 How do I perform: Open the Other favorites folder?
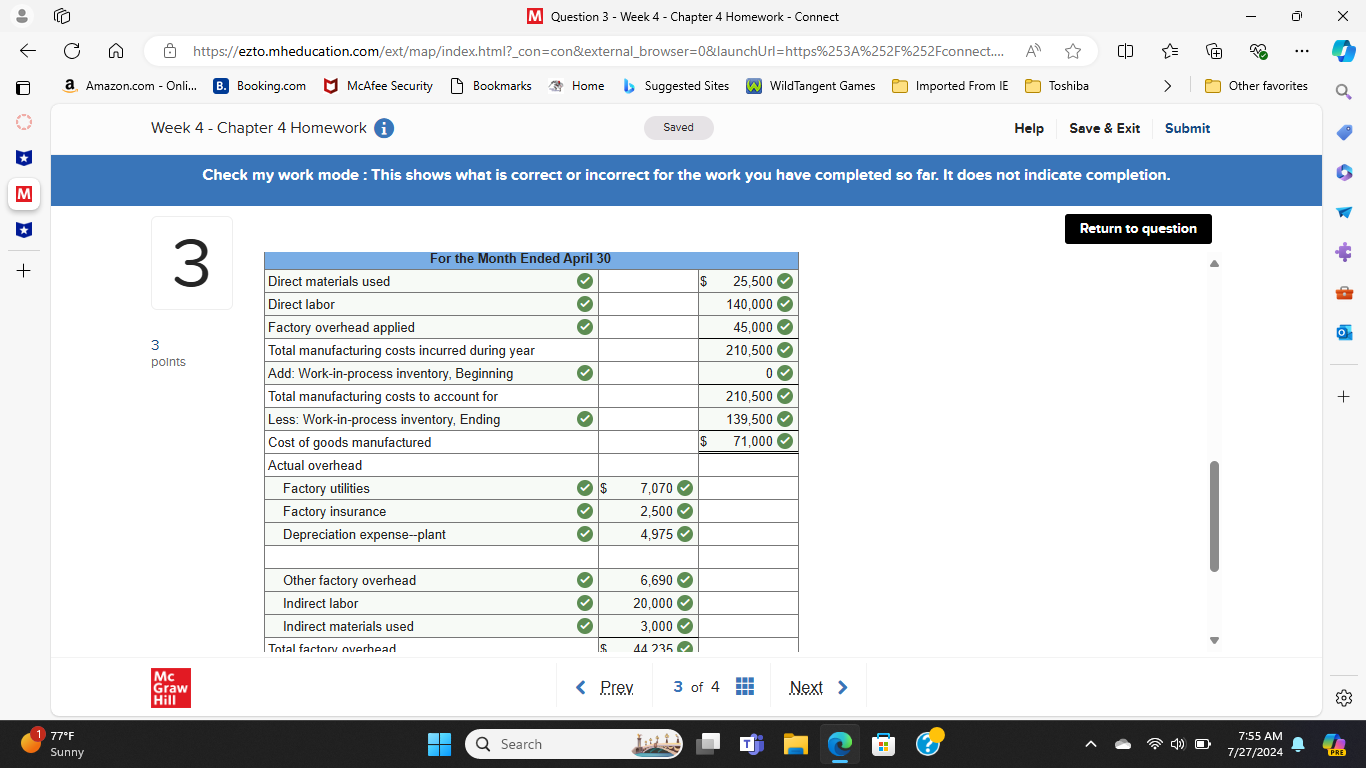[x=1256, y=86]
